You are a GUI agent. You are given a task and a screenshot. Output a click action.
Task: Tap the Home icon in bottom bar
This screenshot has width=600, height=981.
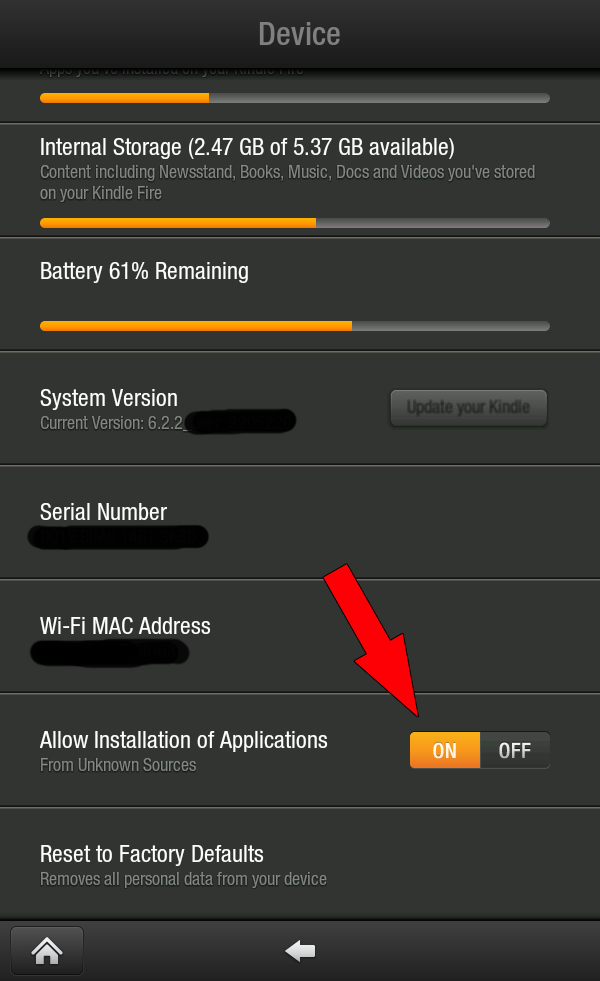click(47, 951)
